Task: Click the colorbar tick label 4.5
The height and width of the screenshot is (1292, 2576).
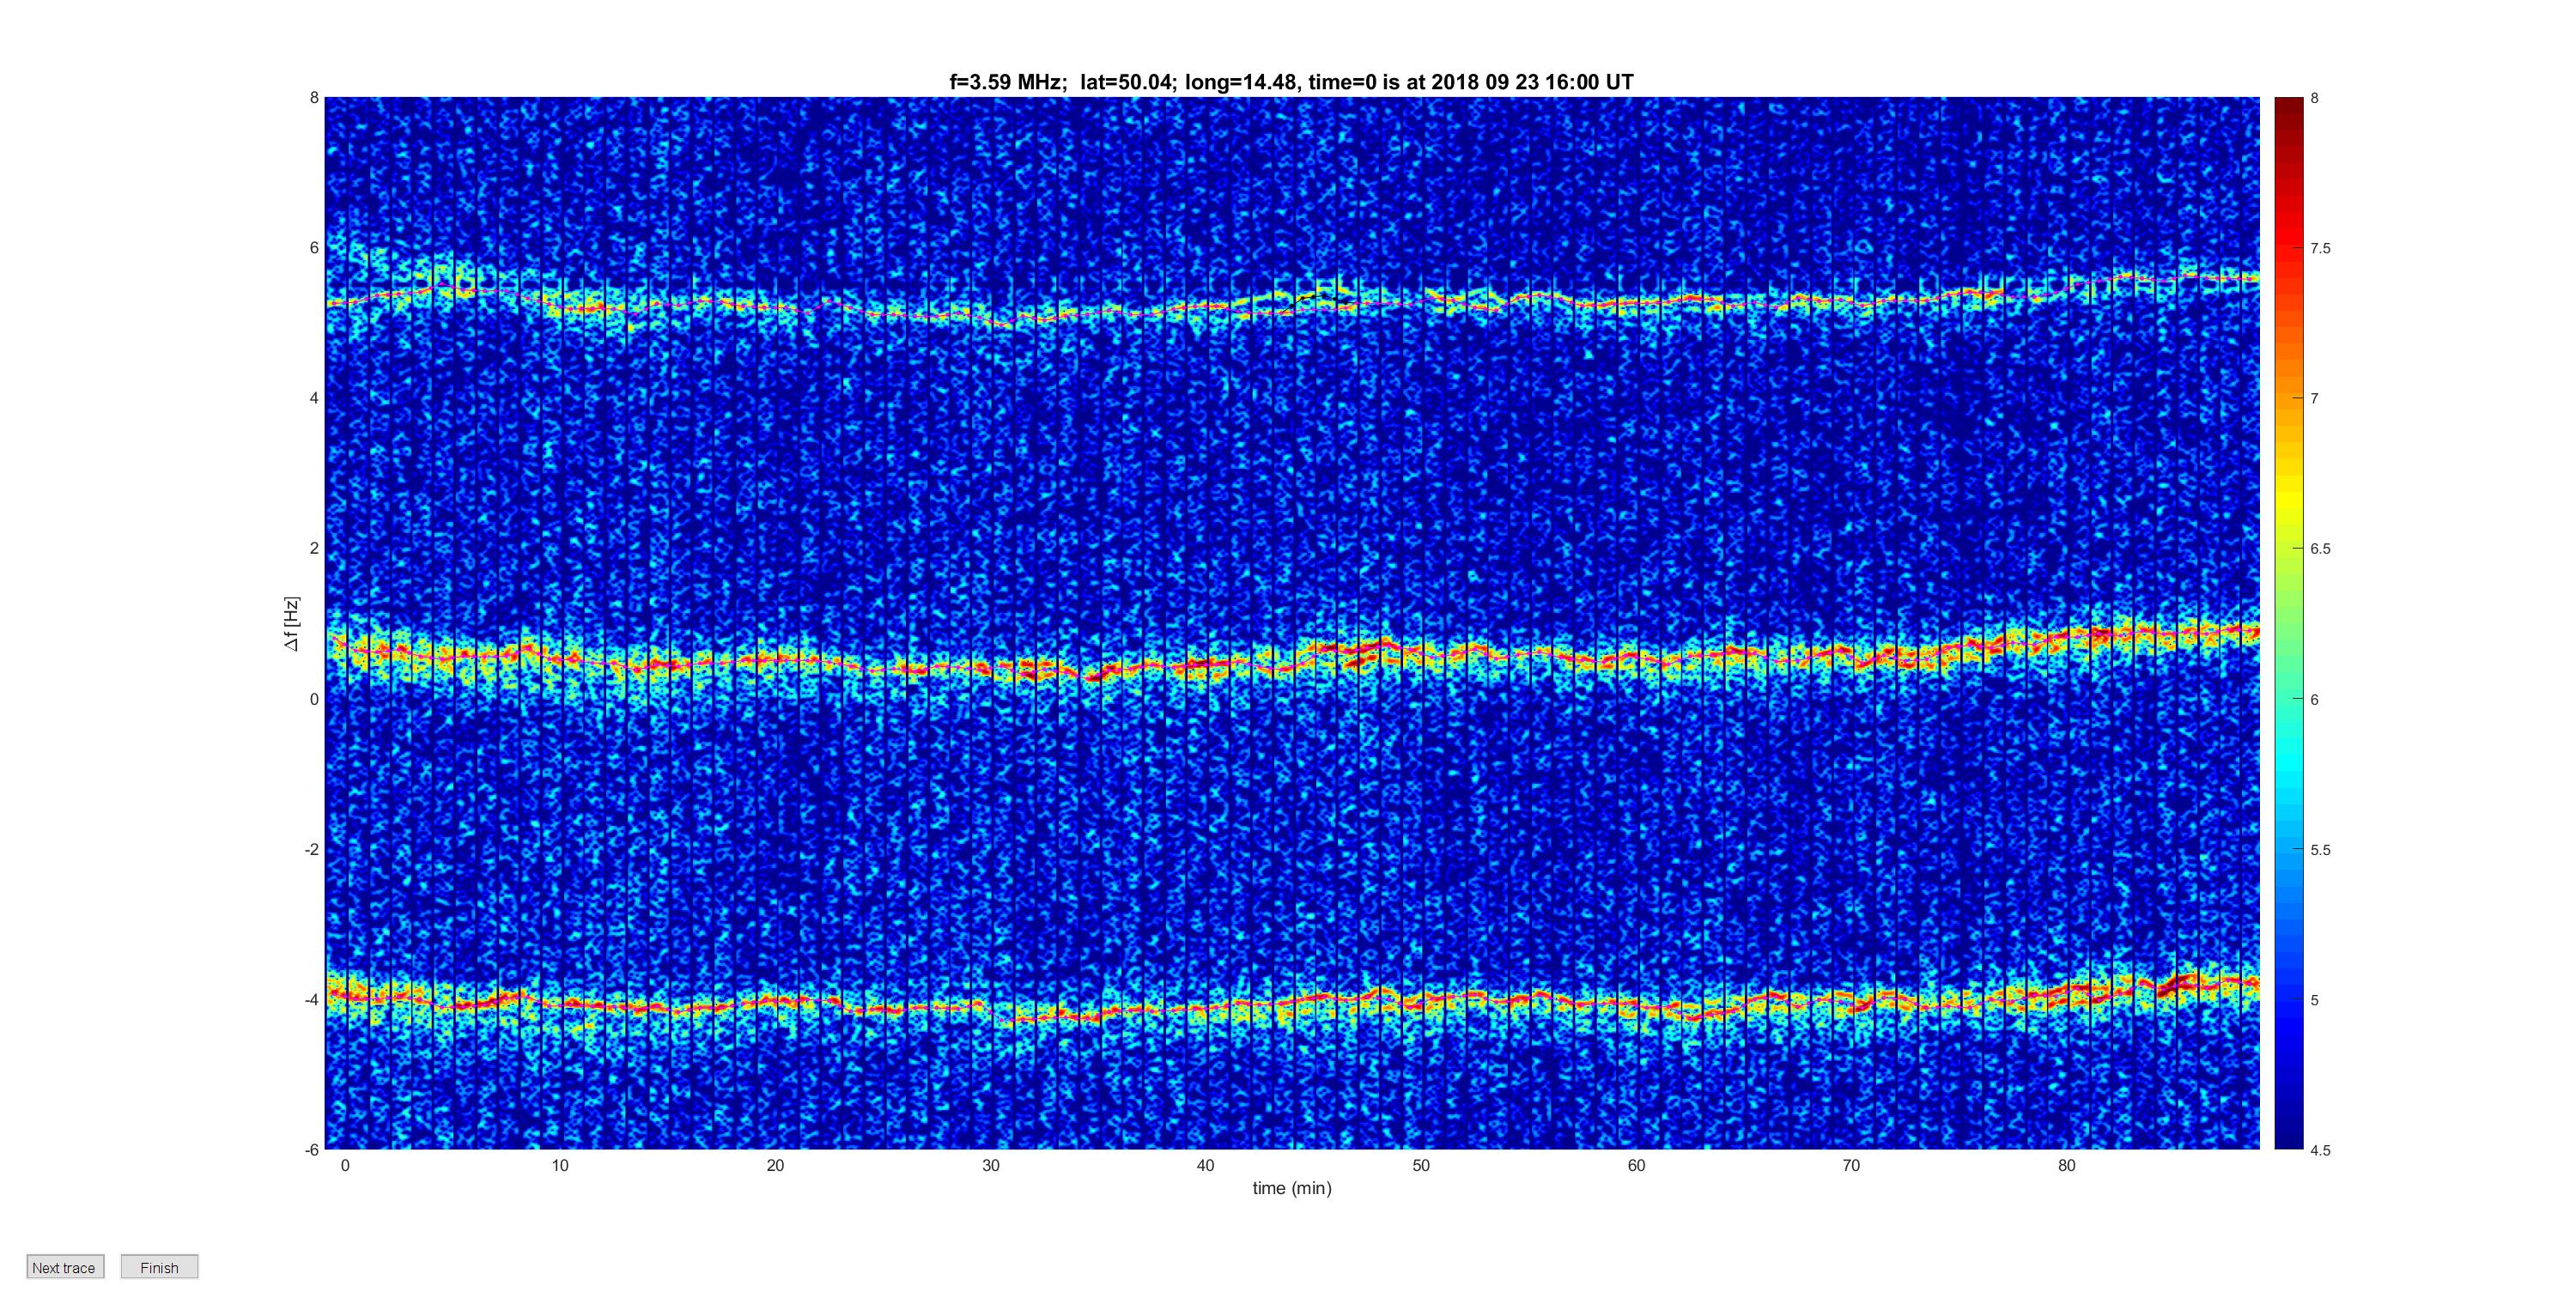Action: [2320, 1150]
